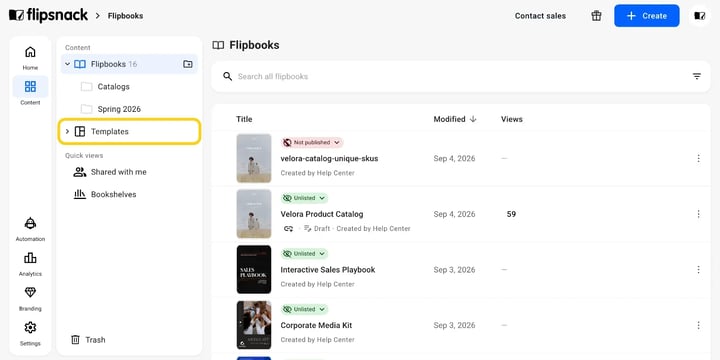The height and width of the screenshot is (360, 720).
Task: Open Corporate Media Kit title
Action: [316, 325]
